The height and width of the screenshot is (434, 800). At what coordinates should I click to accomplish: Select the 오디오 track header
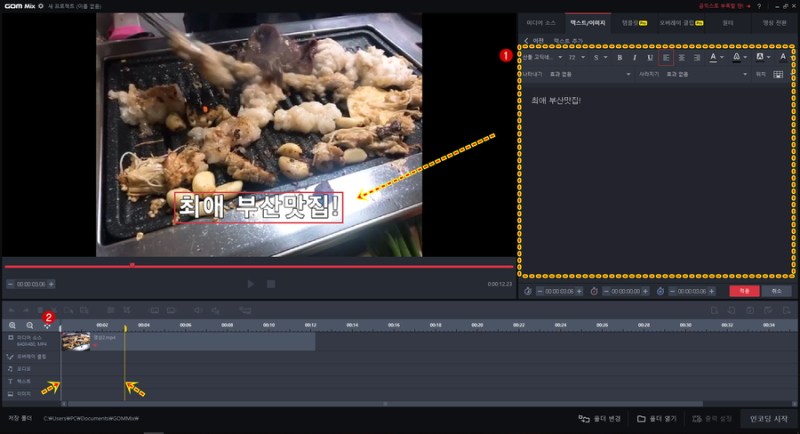click(31, 369)
